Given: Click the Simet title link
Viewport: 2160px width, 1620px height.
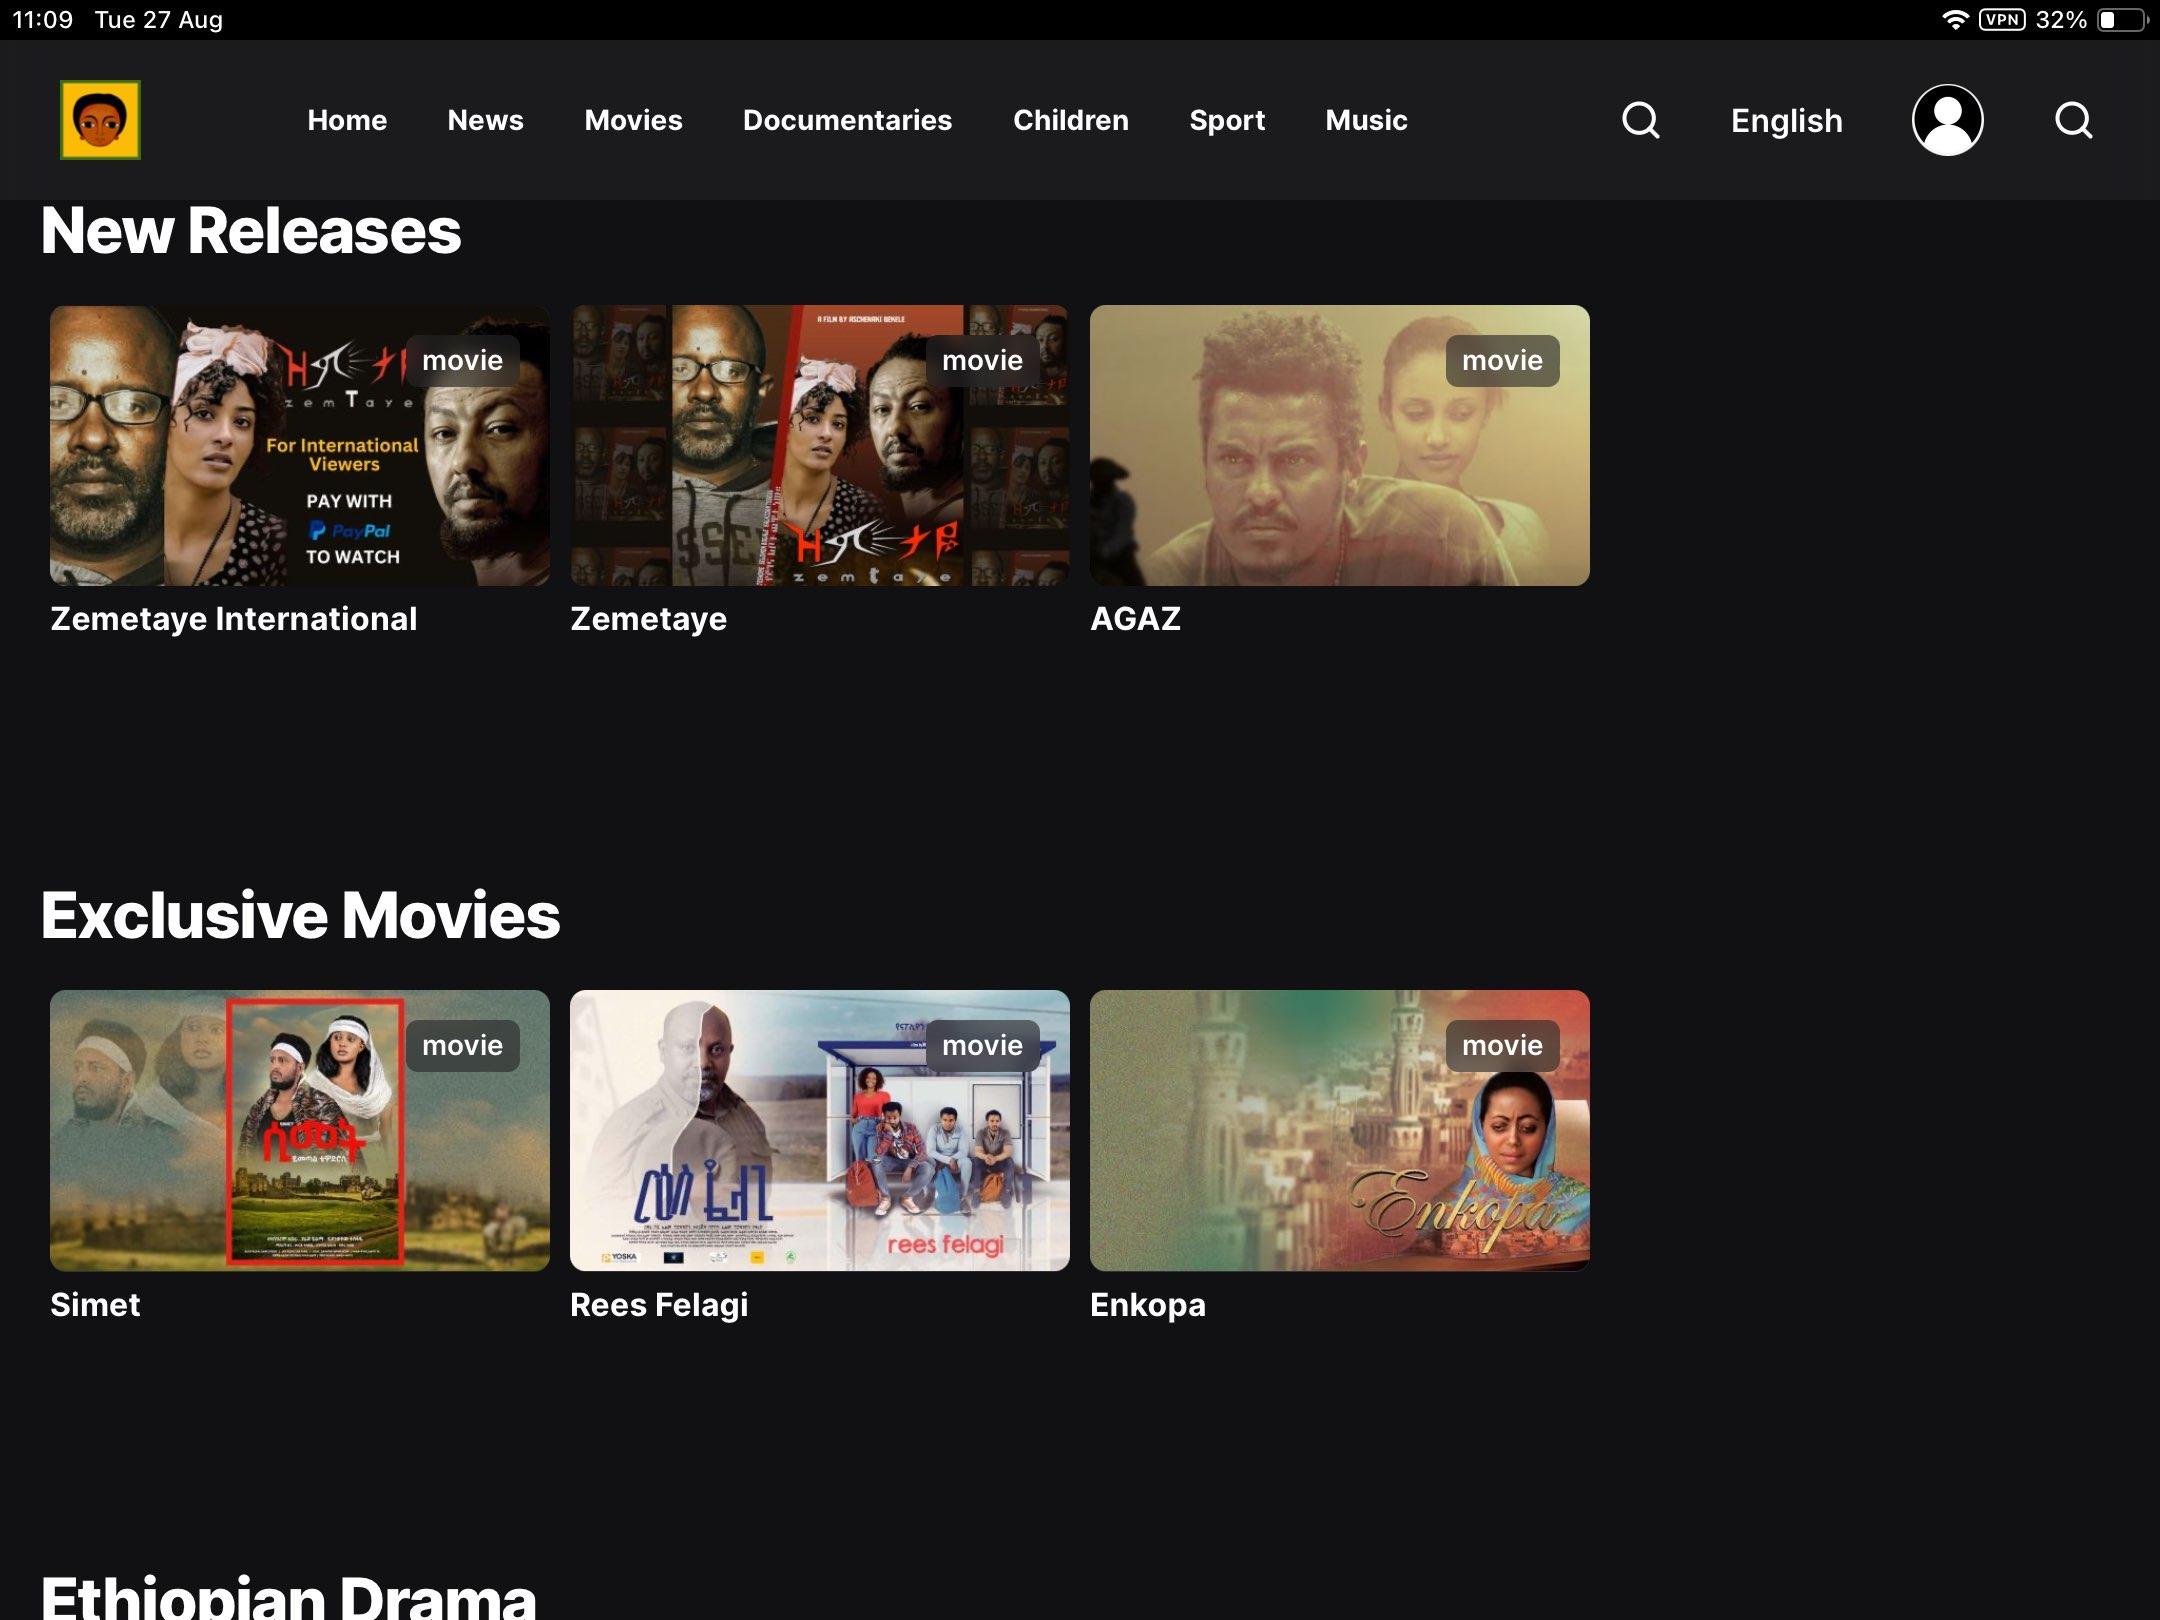Looking at the screenshot, I should point(95,1304).
